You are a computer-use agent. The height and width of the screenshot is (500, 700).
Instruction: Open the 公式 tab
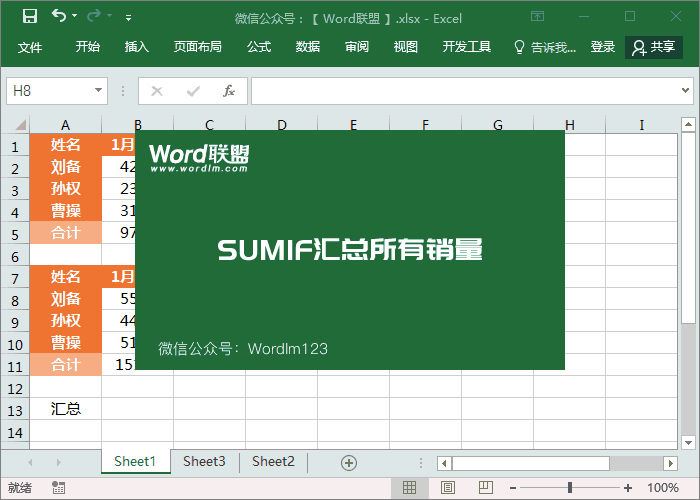[259, 46]
